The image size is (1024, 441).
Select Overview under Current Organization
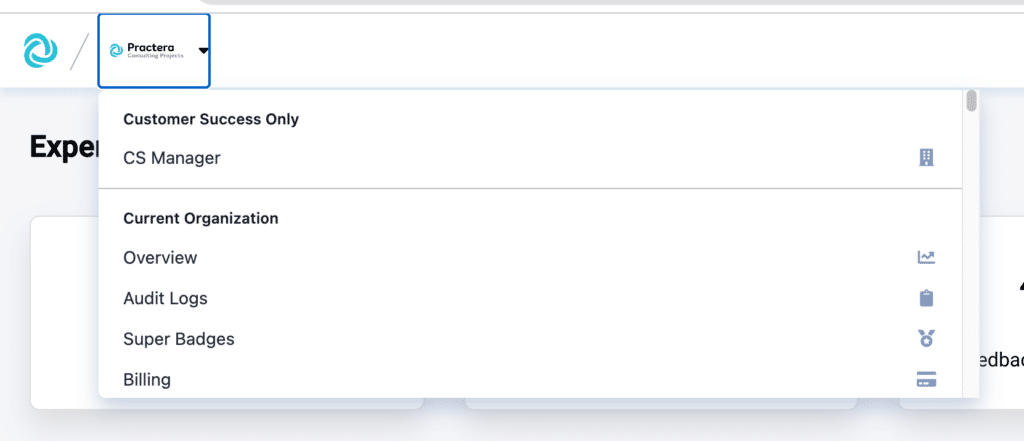pos(160,258)
